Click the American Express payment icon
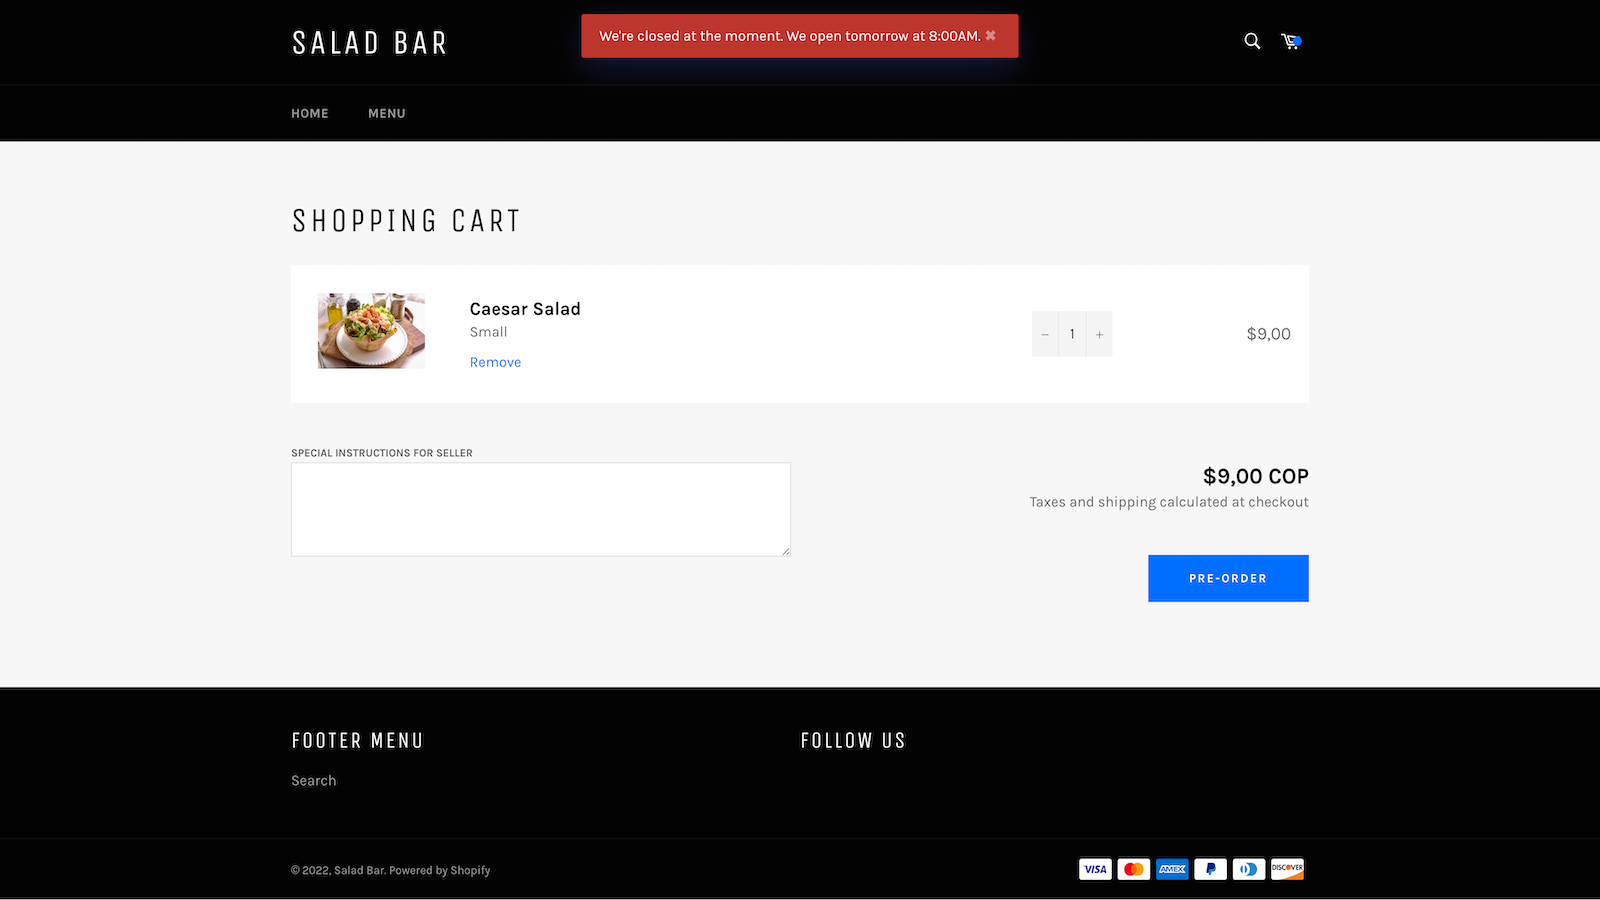The width and height of the screenshot is (1600, 900). click(1172, 869)
